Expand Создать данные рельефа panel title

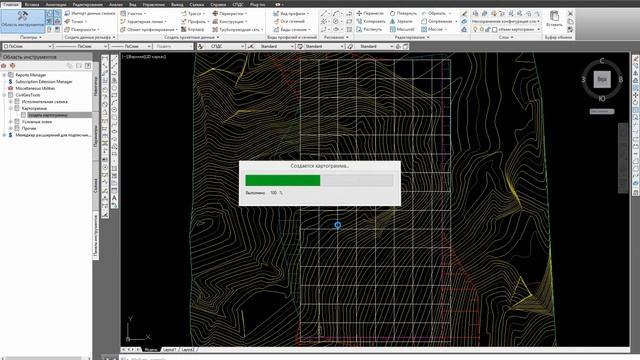[90, 37]
